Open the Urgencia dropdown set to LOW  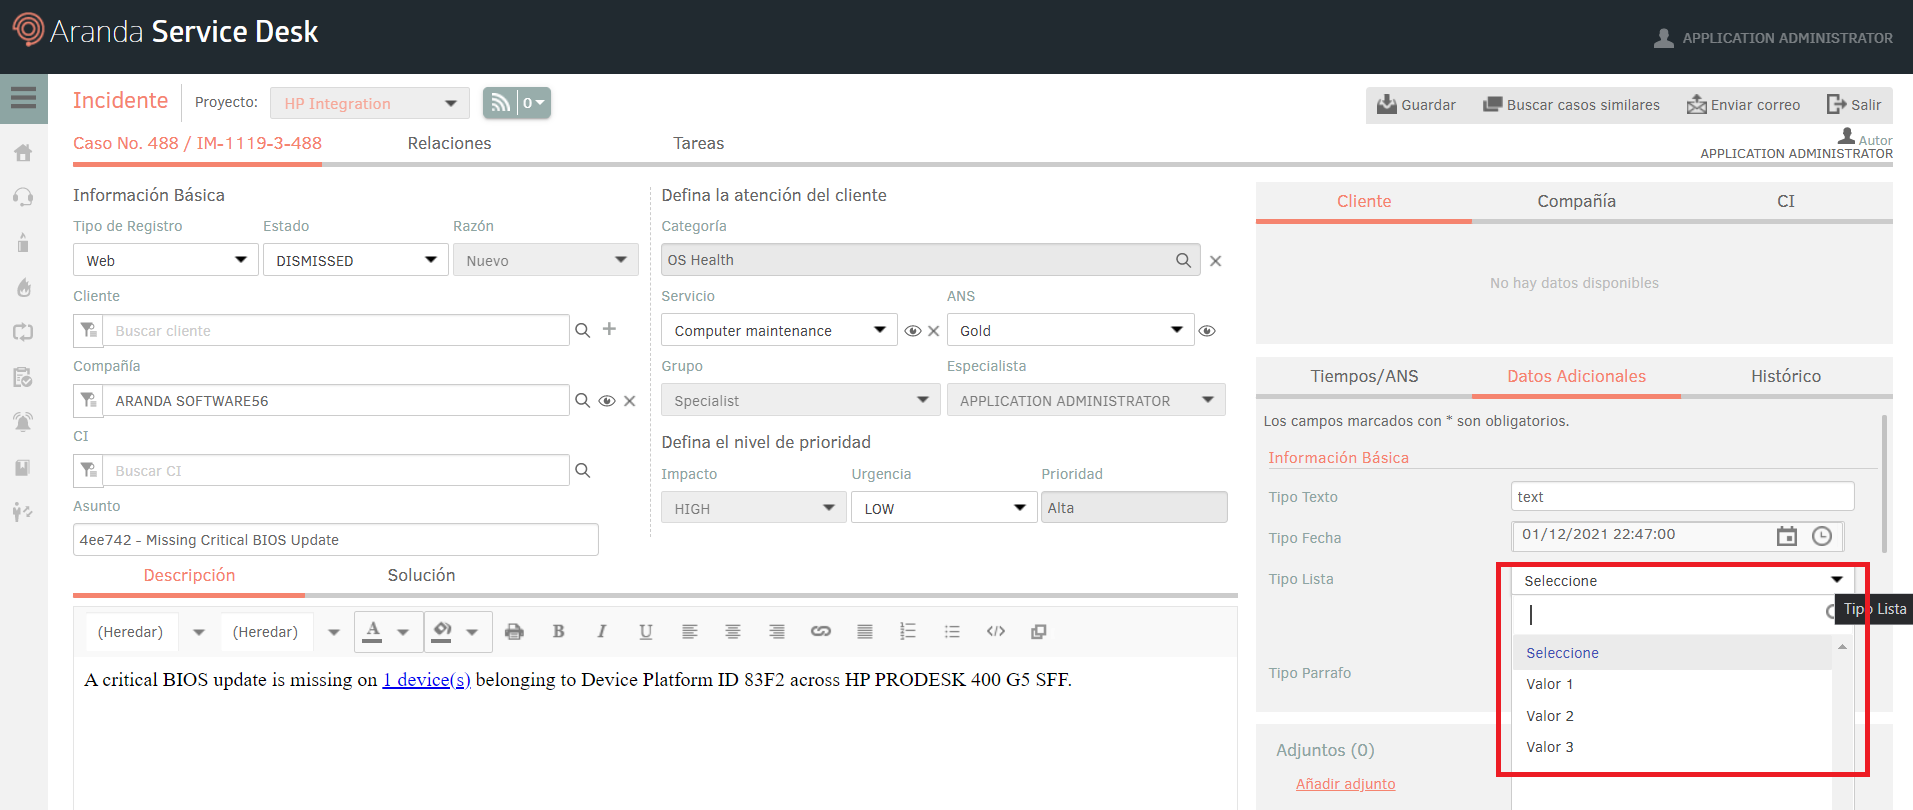[942, 508]
